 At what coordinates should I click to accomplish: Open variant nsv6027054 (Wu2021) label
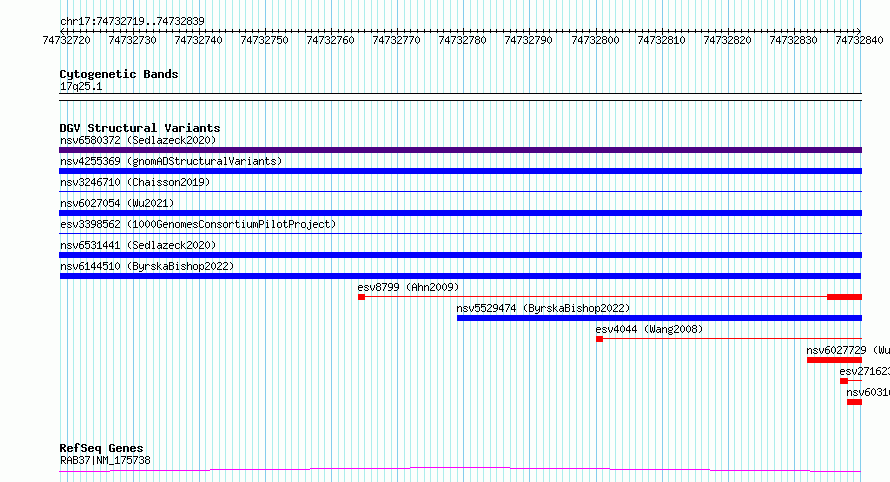point(117,203)
